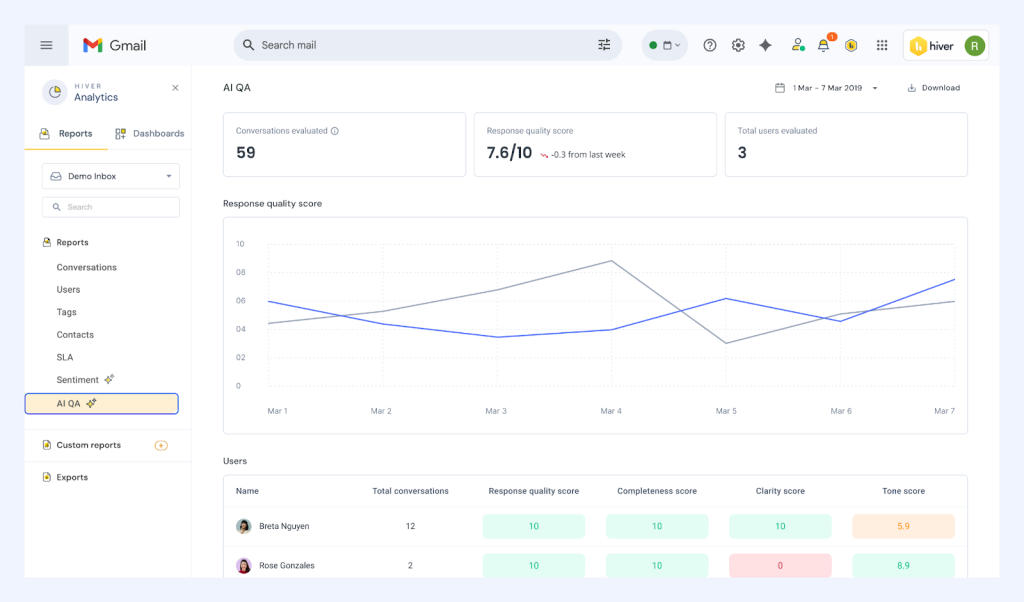1024x602 pixels.
Task: Open Gmail support help icon
Action: [x=710, y=45]
